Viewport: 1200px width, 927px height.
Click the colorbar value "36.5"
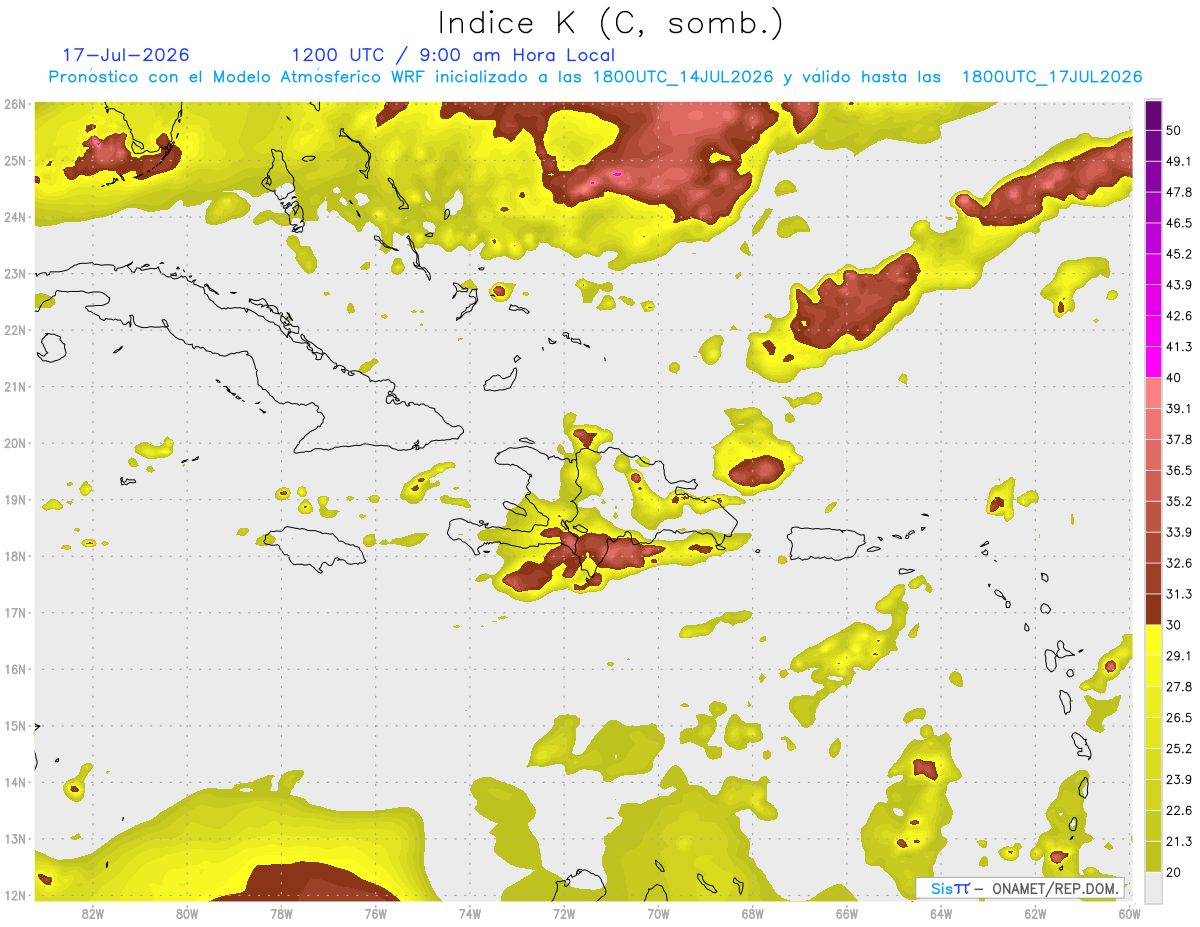[x=1179, y=470]
